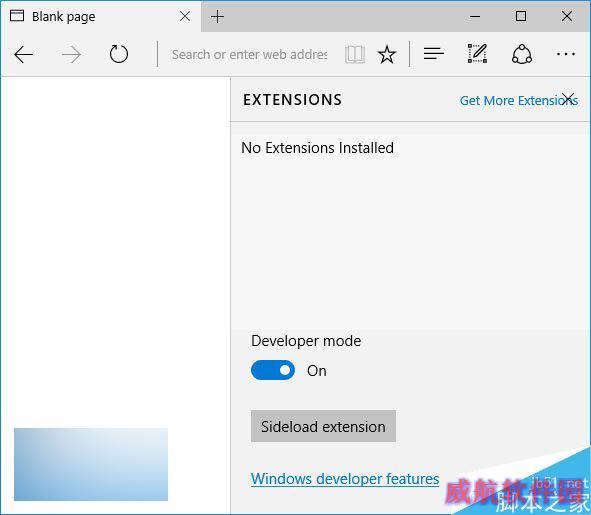Open a new tab with plus button
The height and width of the screenshot is (515, 591).
click(x=217, y=17)
